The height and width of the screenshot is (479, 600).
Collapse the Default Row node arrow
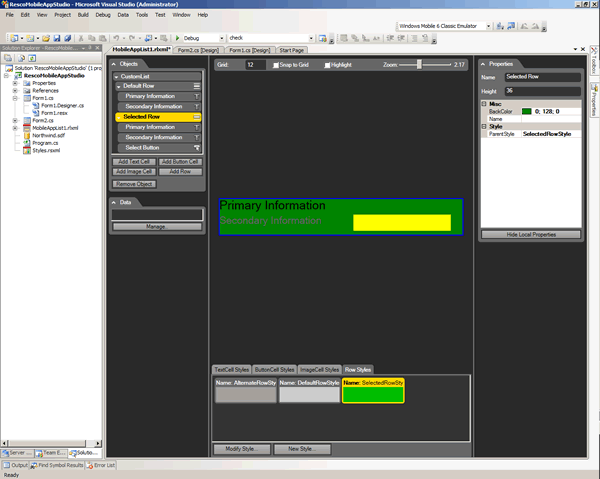click(119, 86)
